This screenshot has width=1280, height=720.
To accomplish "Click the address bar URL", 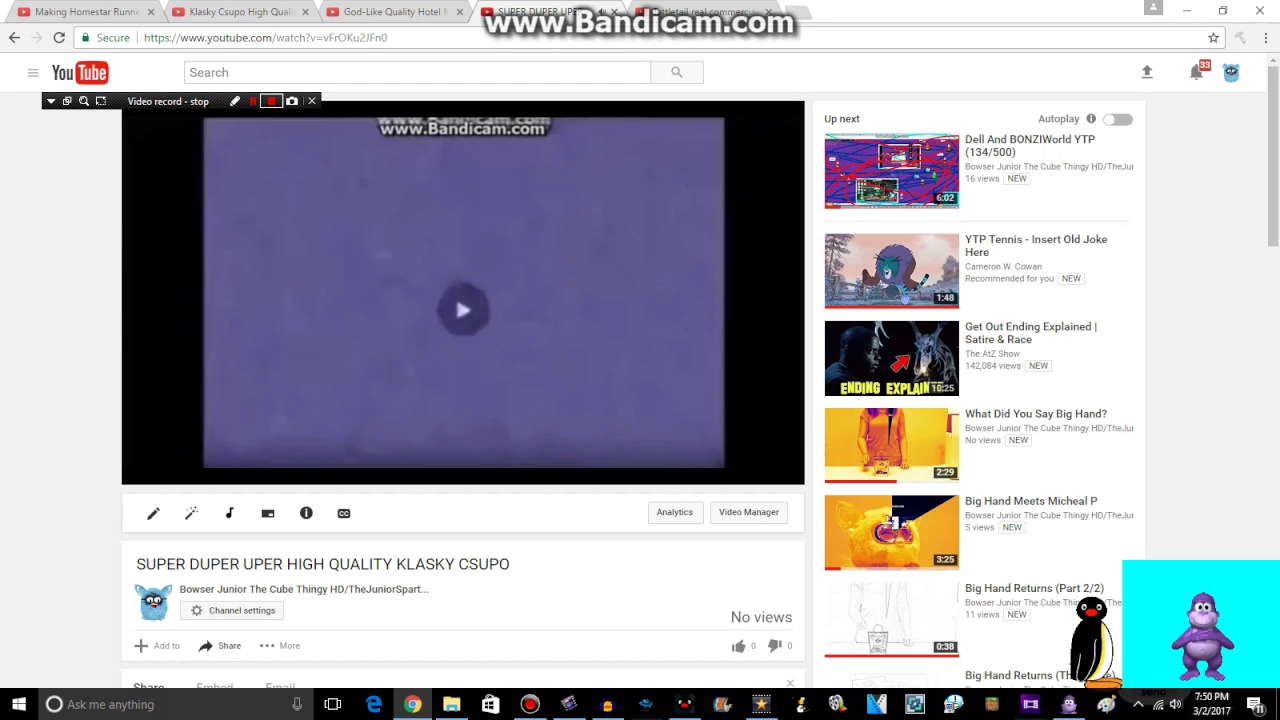I will click(266, 38).
